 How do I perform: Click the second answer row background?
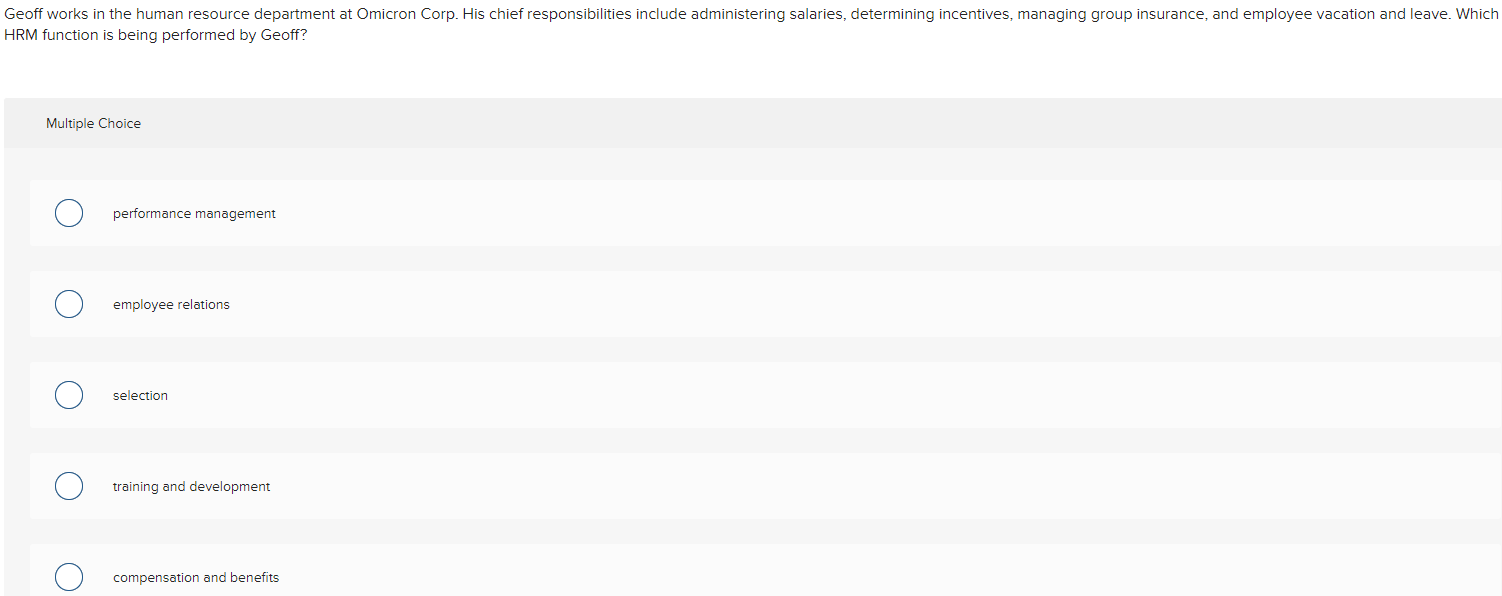pyautogui.click(x=700, y=304)
